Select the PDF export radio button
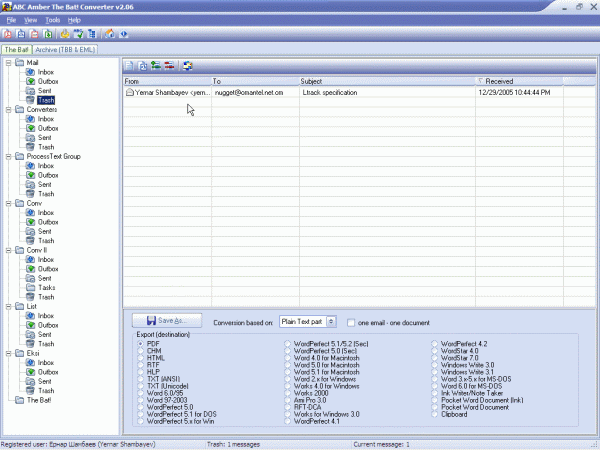Screen dimensions: 600x450 click(x=140, y=344)
